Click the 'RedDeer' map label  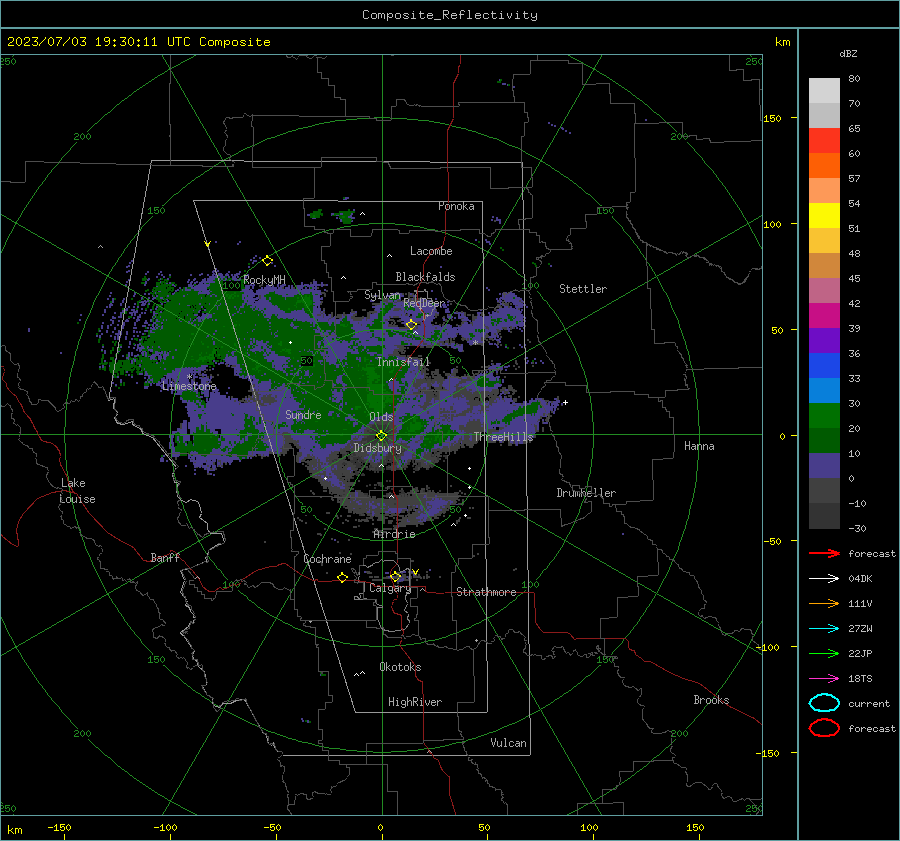tap(424, 303)
